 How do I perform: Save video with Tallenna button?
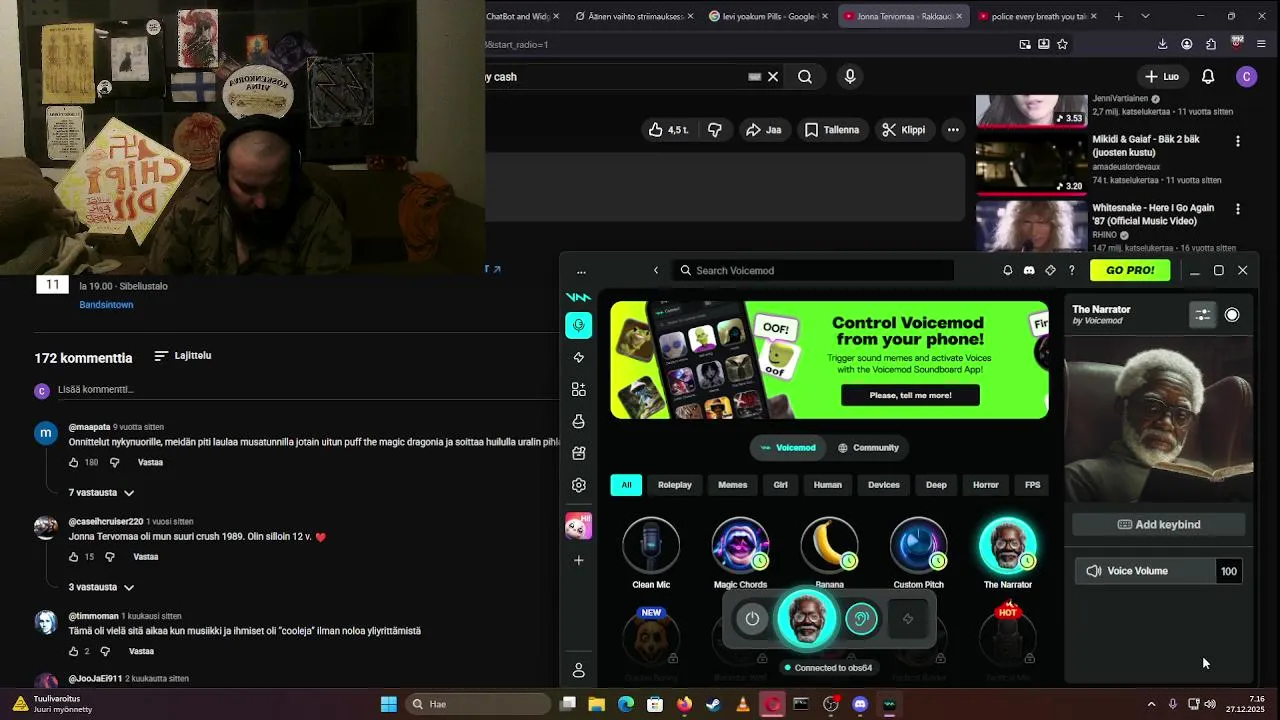(832, 130)
